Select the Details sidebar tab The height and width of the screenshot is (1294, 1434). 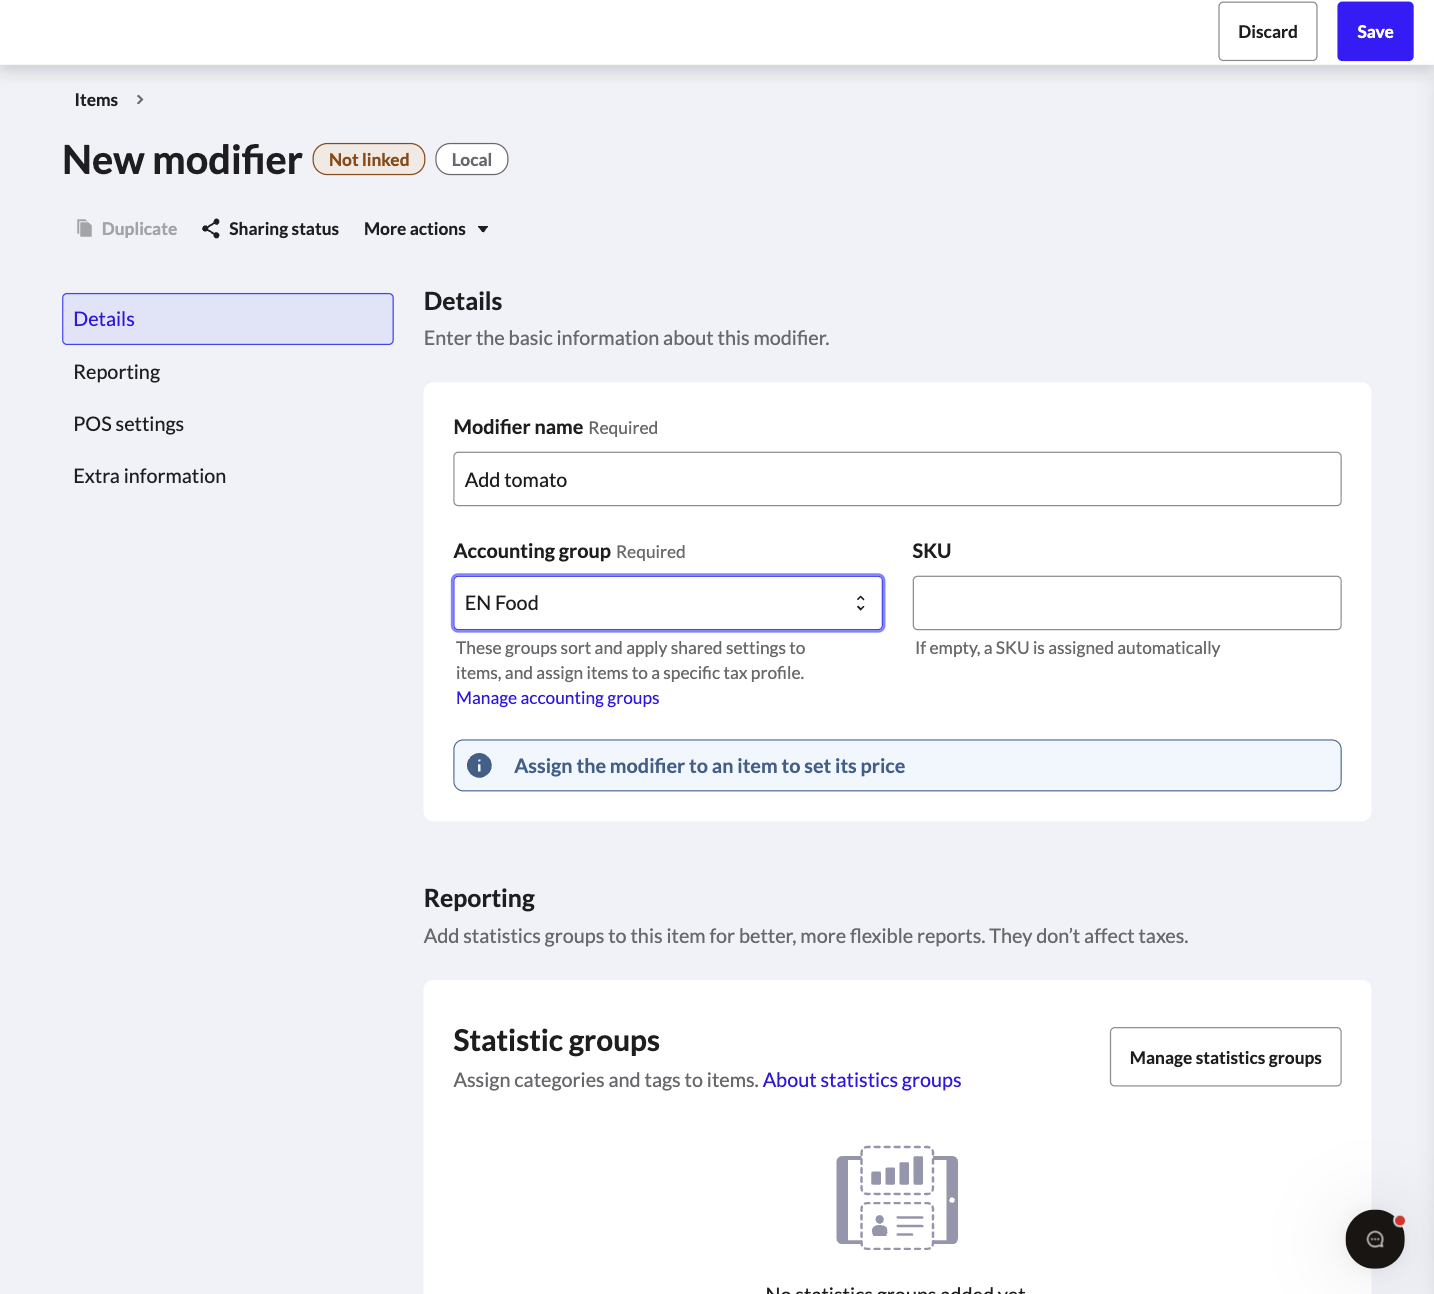pos(228,319)
